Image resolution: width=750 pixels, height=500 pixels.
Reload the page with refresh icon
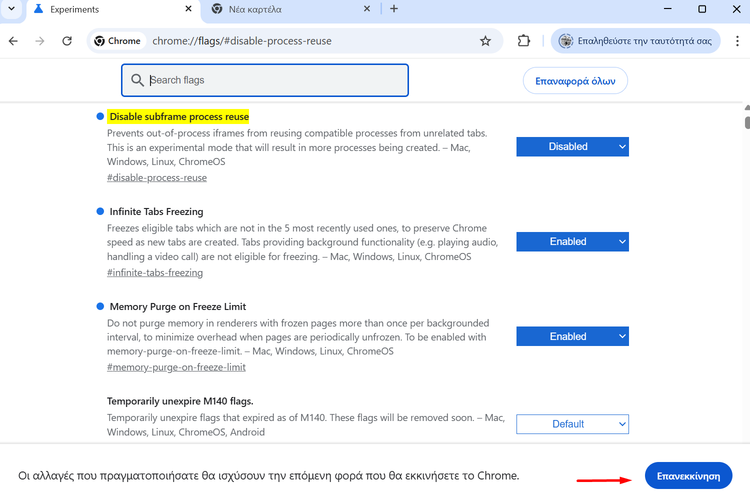coord(67,41)
